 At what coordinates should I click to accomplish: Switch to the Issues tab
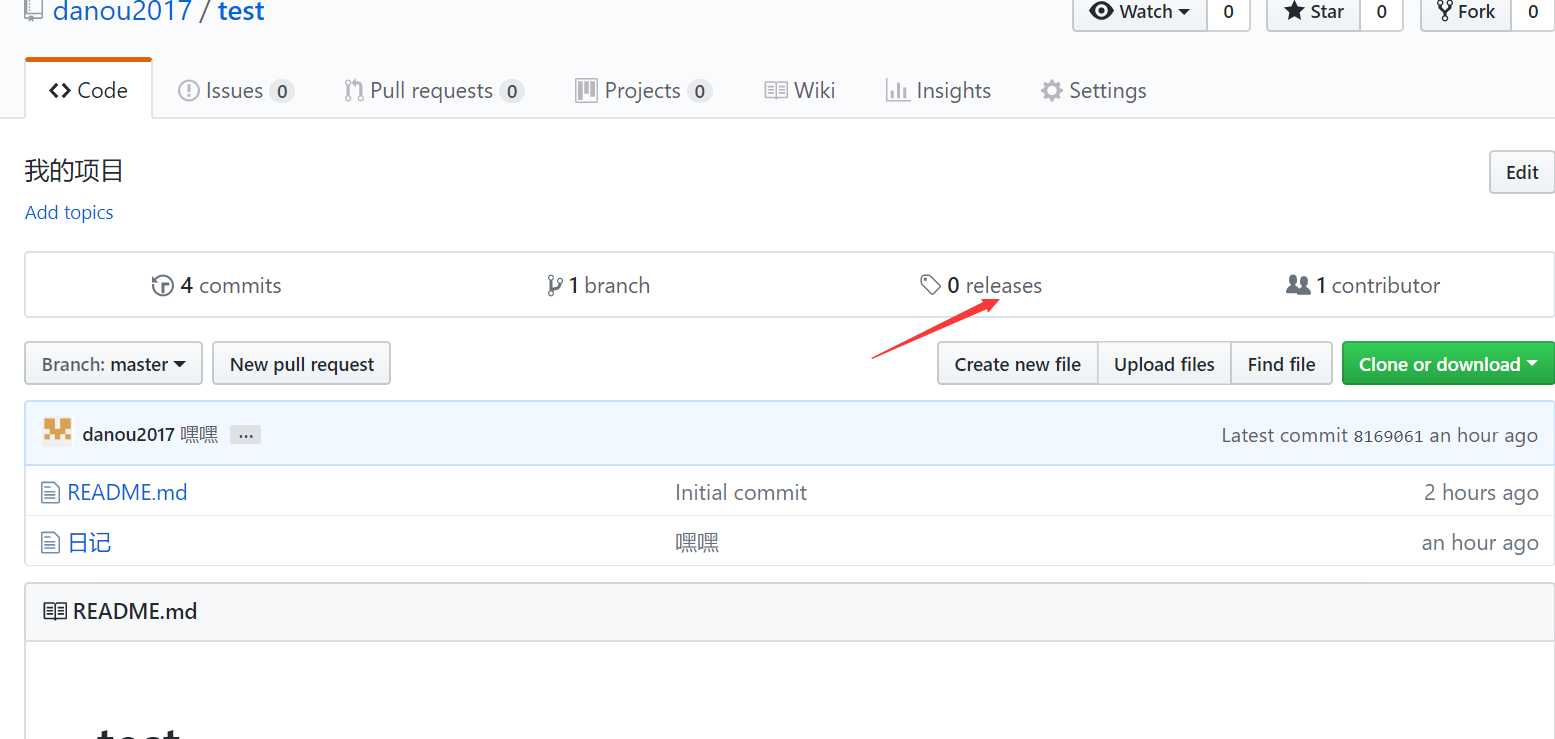235,91
